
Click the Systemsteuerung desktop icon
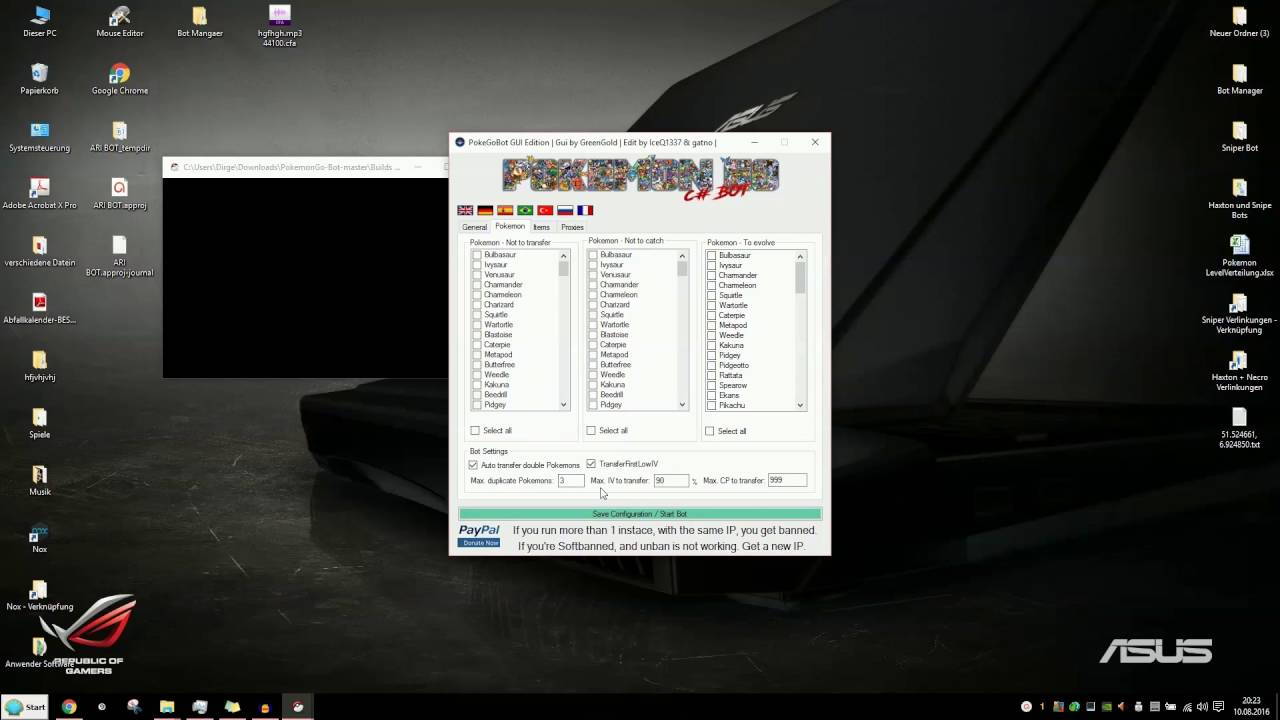pyautogui.click(x=39, y=137)
